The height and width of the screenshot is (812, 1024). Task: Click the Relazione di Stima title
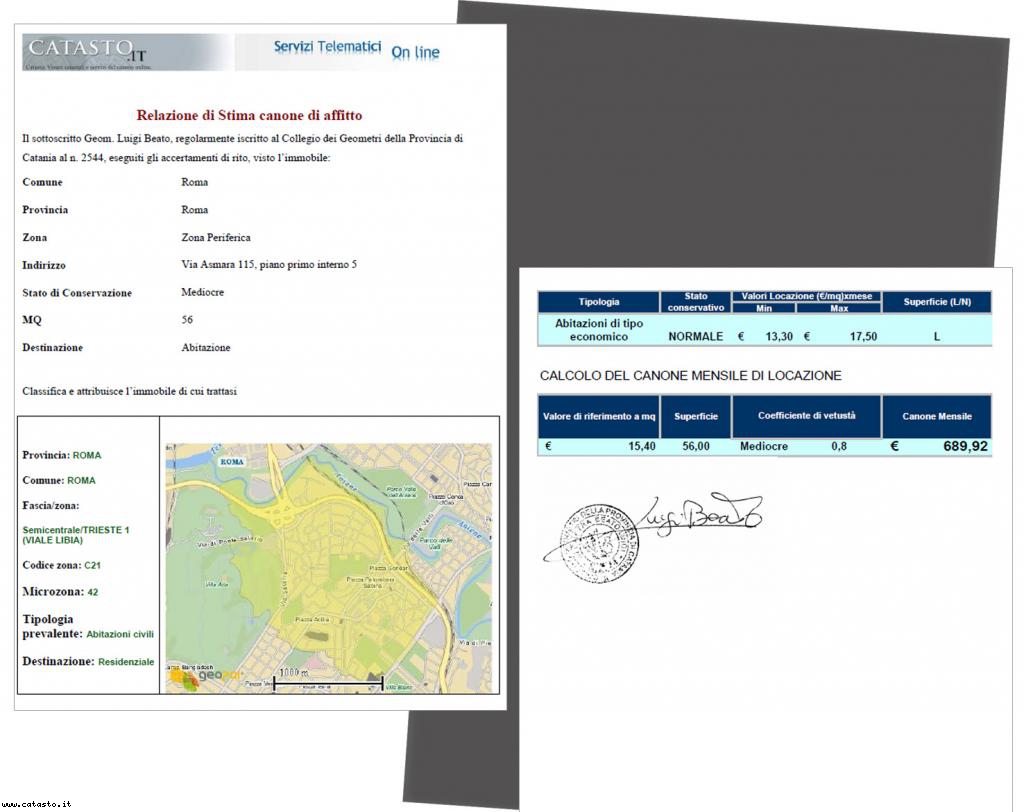pyautogui.click(x=249, y=116)
